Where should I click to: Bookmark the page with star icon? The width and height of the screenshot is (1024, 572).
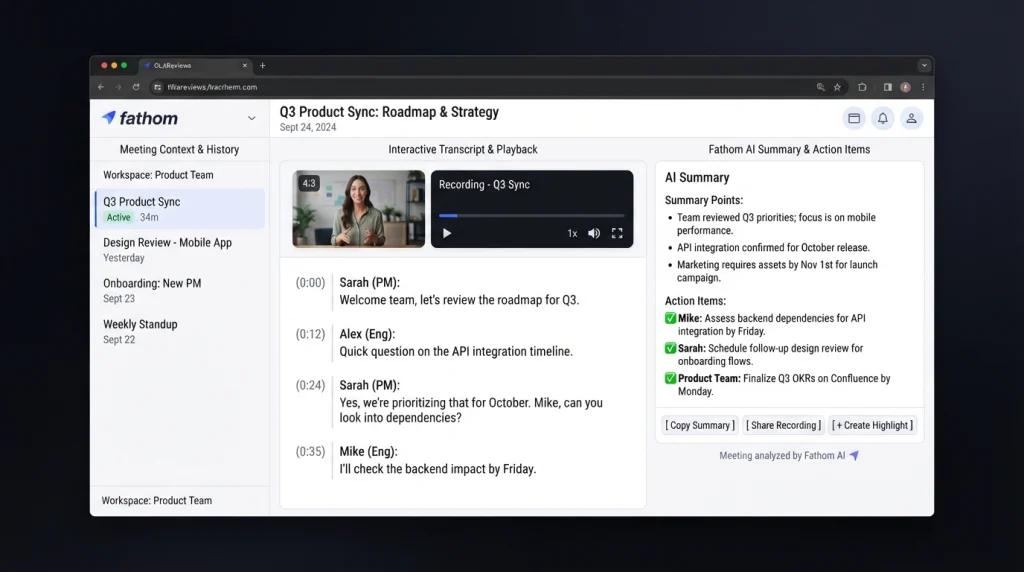click(837, 87)
